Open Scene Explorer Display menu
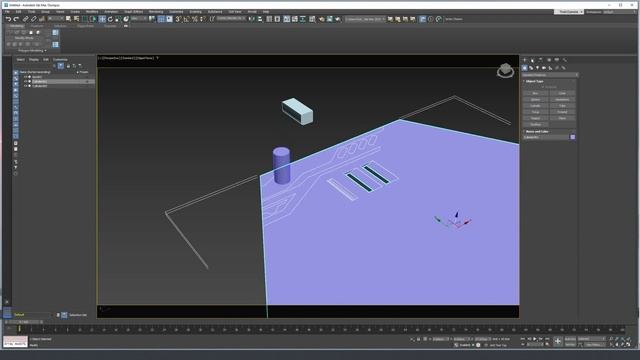Image resolution: width=640 pixels, height=360 pixels. click(33, 60)
